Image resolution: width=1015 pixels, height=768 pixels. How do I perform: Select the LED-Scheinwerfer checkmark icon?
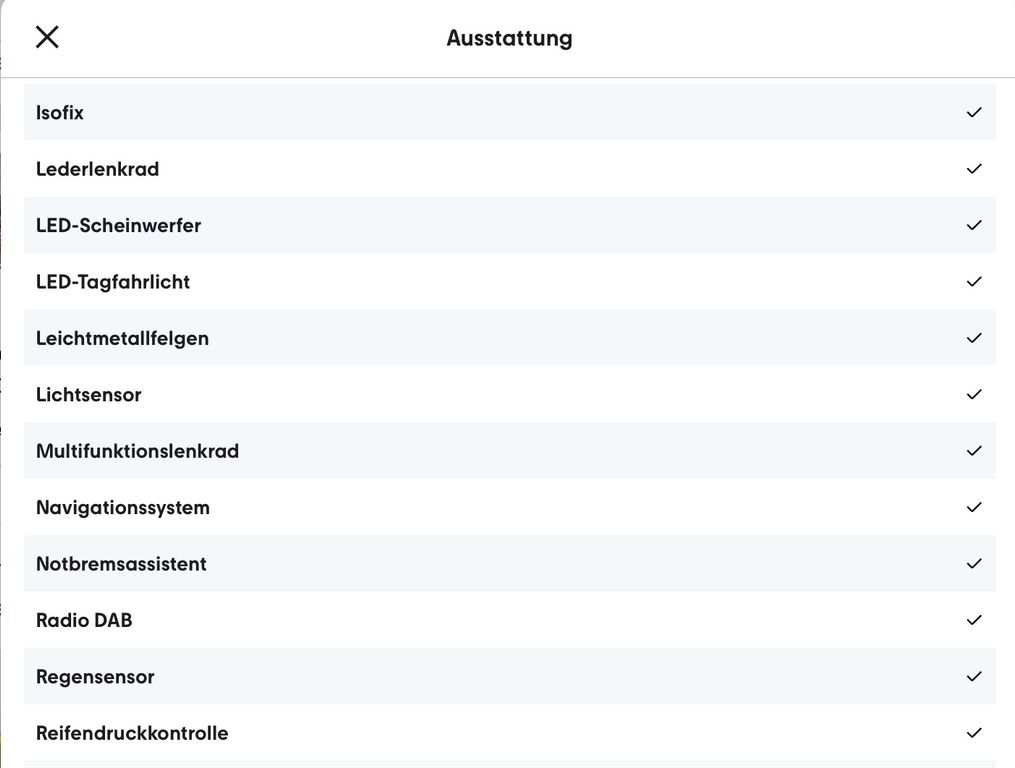point(974,225)
